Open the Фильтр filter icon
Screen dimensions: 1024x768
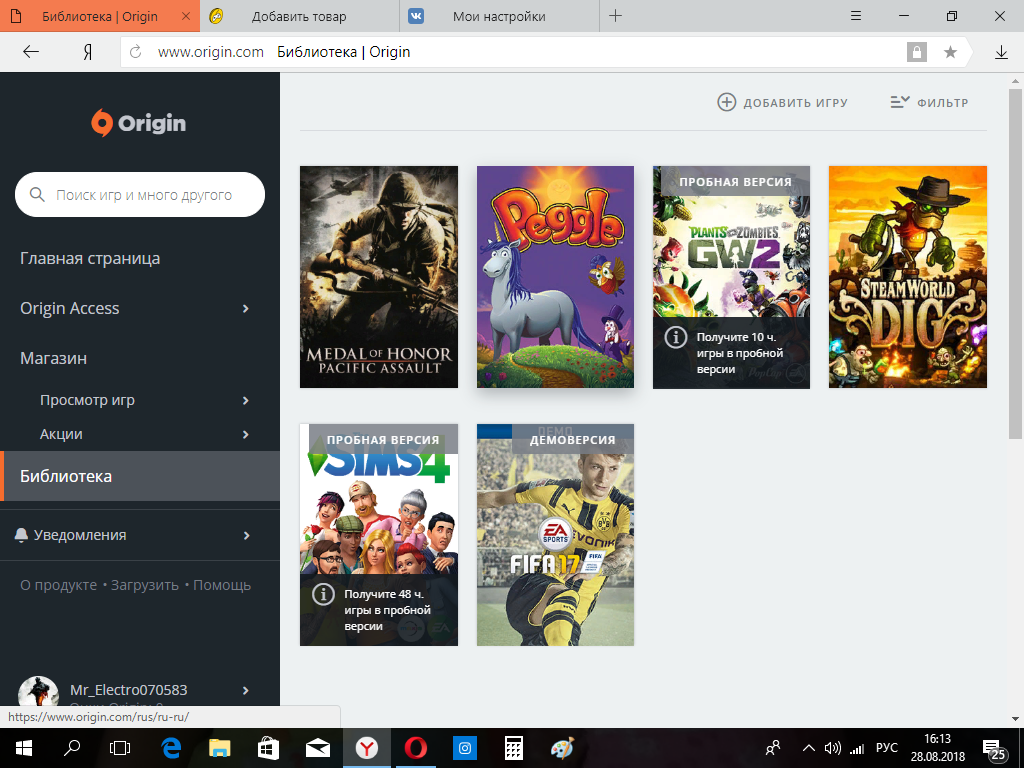[900, 103]
